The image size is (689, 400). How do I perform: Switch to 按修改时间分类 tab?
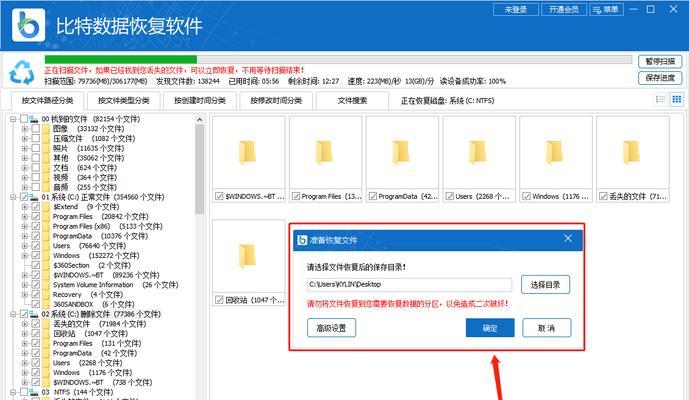(276, 101)
